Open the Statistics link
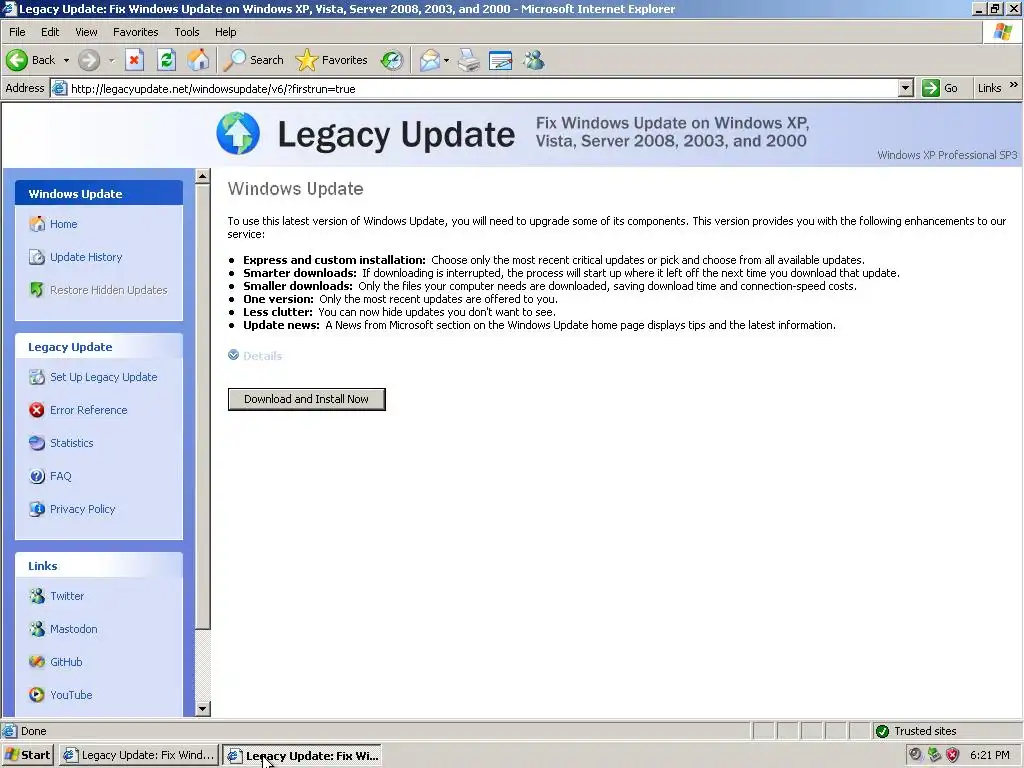The image size is (1024, 768). click(x=72, y=443)
